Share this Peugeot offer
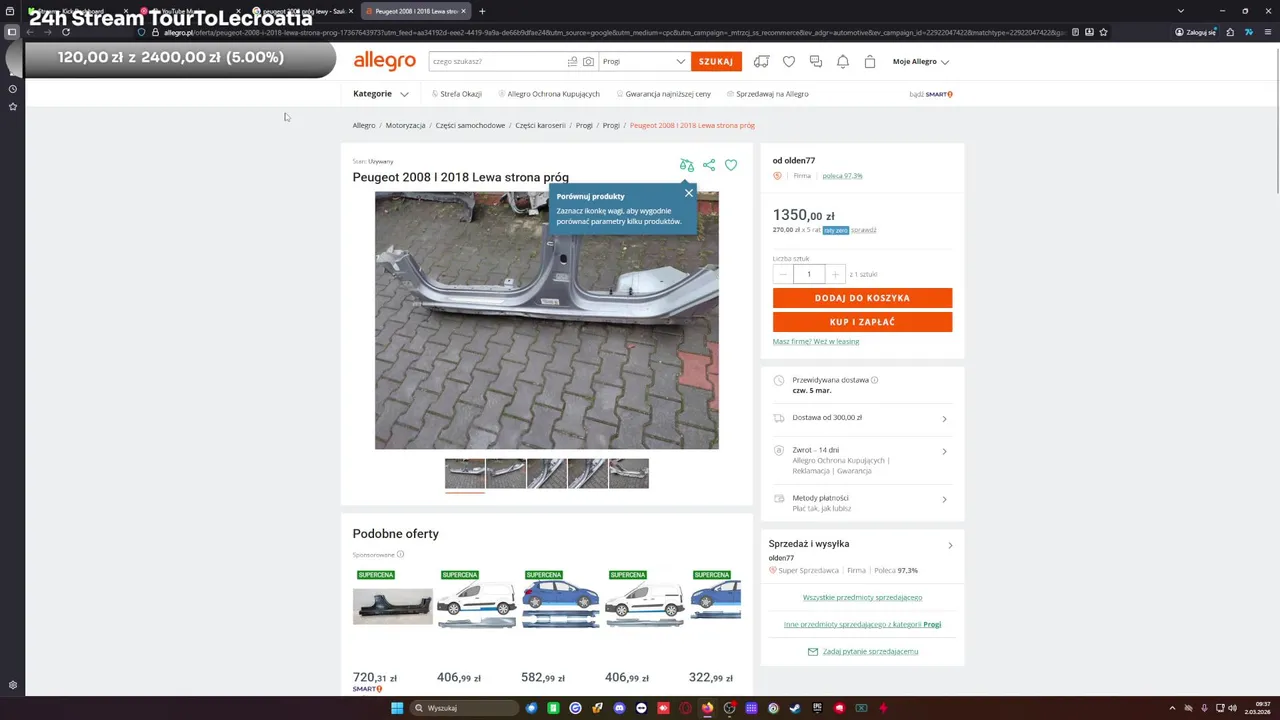1280x720 pixels. (709, 165)
